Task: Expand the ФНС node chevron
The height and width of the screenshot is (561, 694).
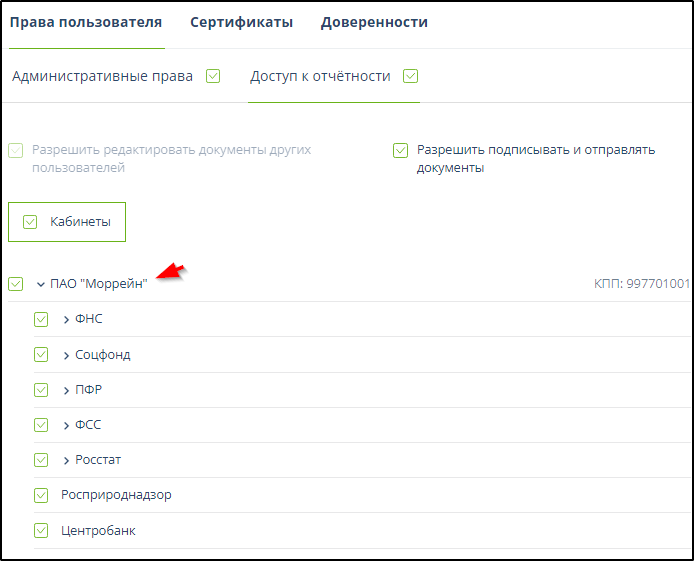Action: [66, 320]
